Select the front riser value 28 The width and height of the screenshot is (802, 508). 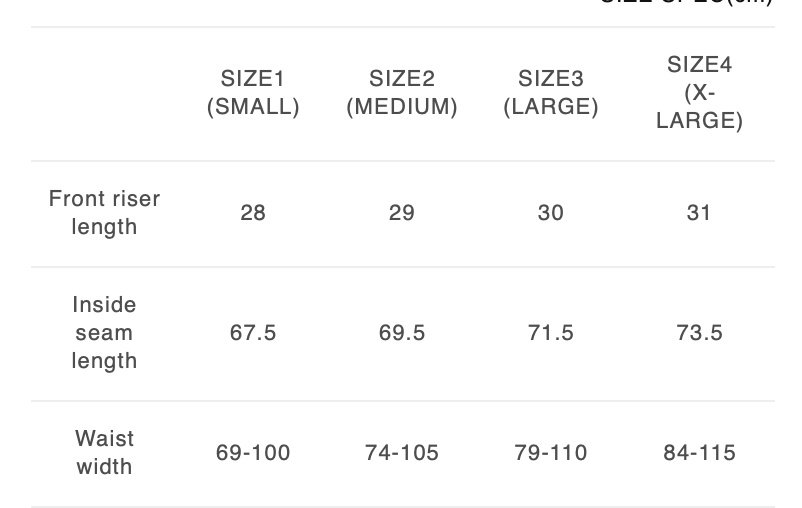point(253,212)
